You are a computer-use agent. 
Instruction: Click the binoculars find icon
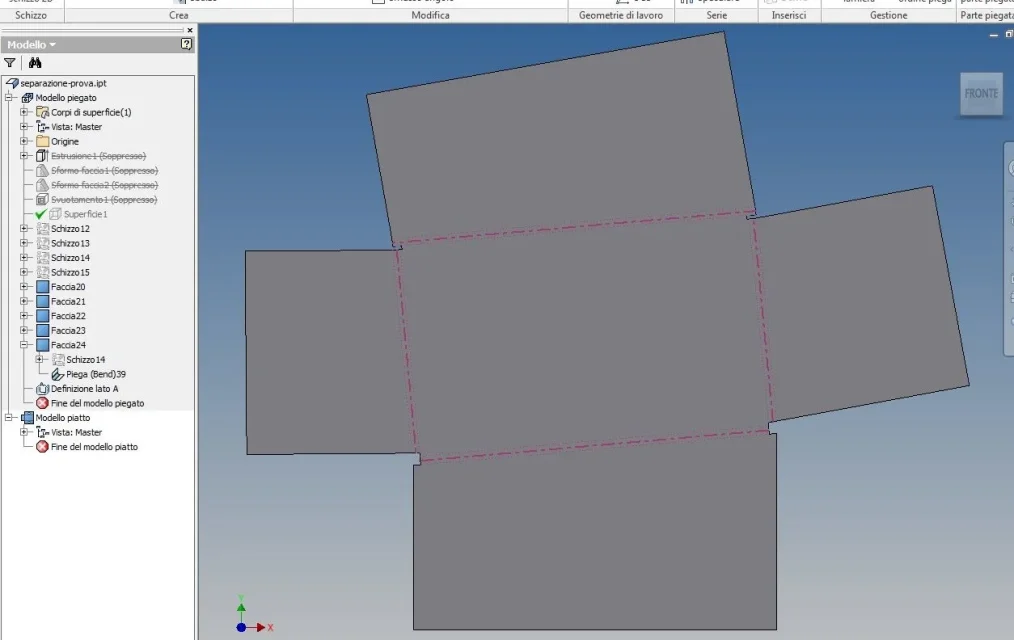35,63
